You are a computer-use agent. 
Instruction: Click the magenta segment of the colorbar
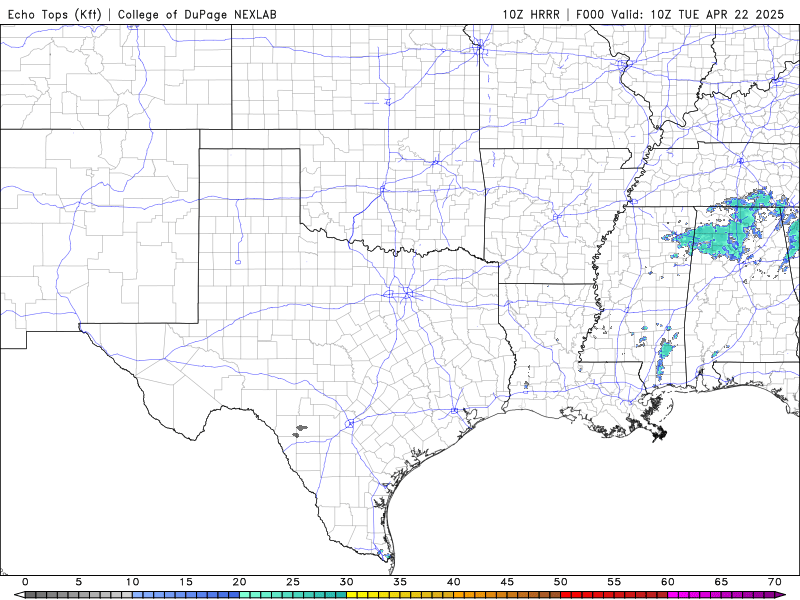(x=721, y=595)
